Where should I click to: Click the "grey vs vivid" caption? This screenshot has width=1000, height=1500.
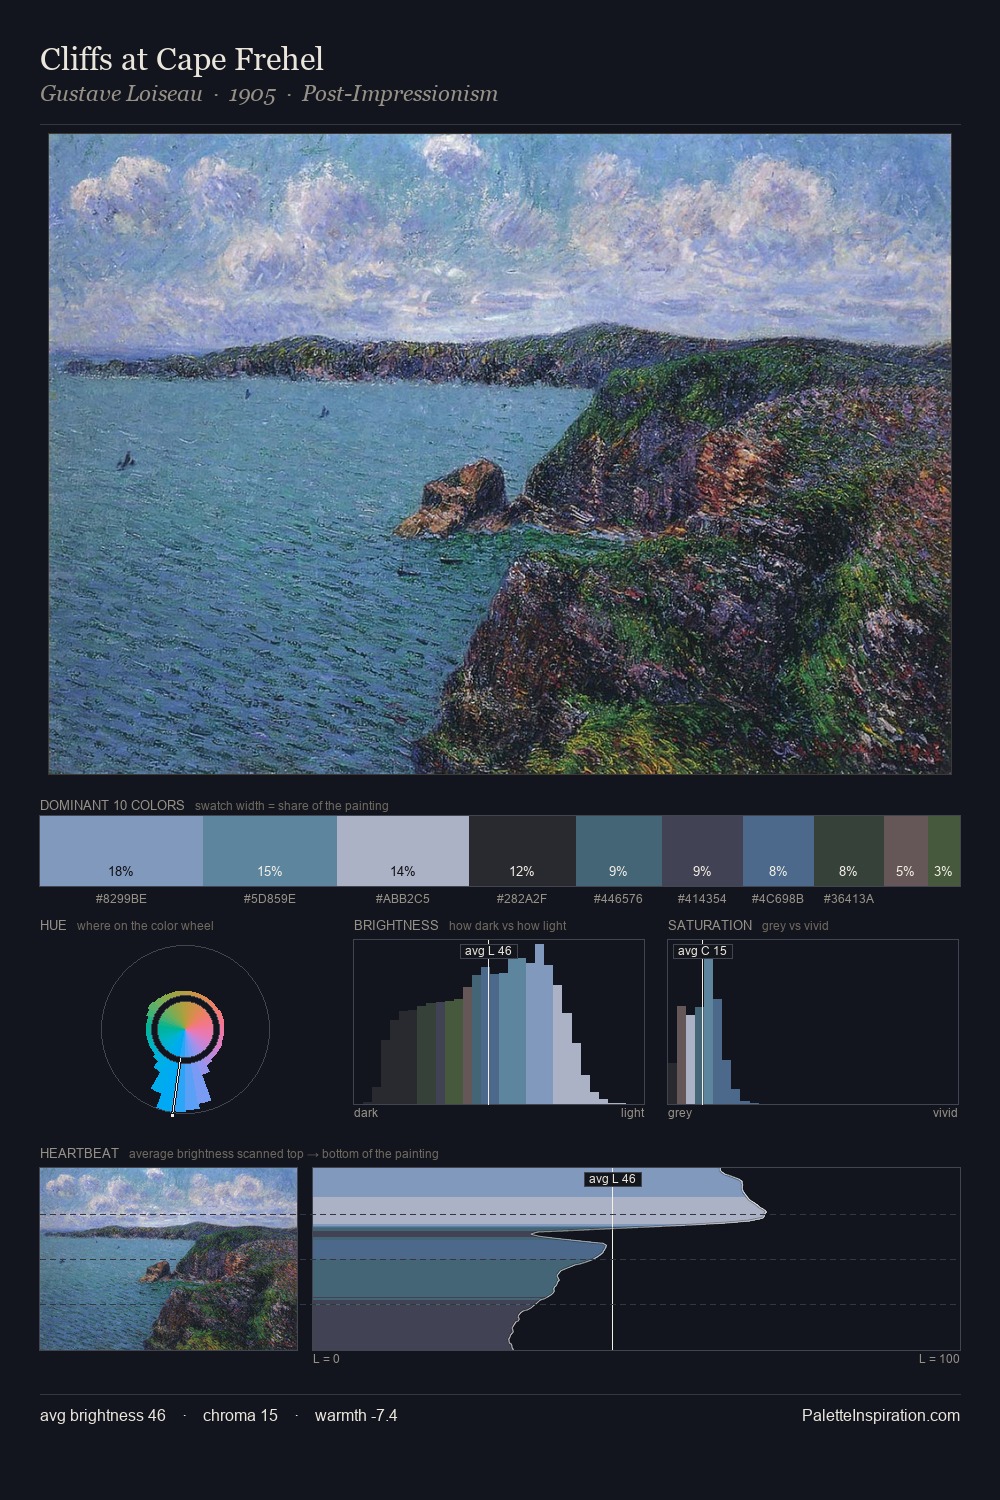click(795, 926)
